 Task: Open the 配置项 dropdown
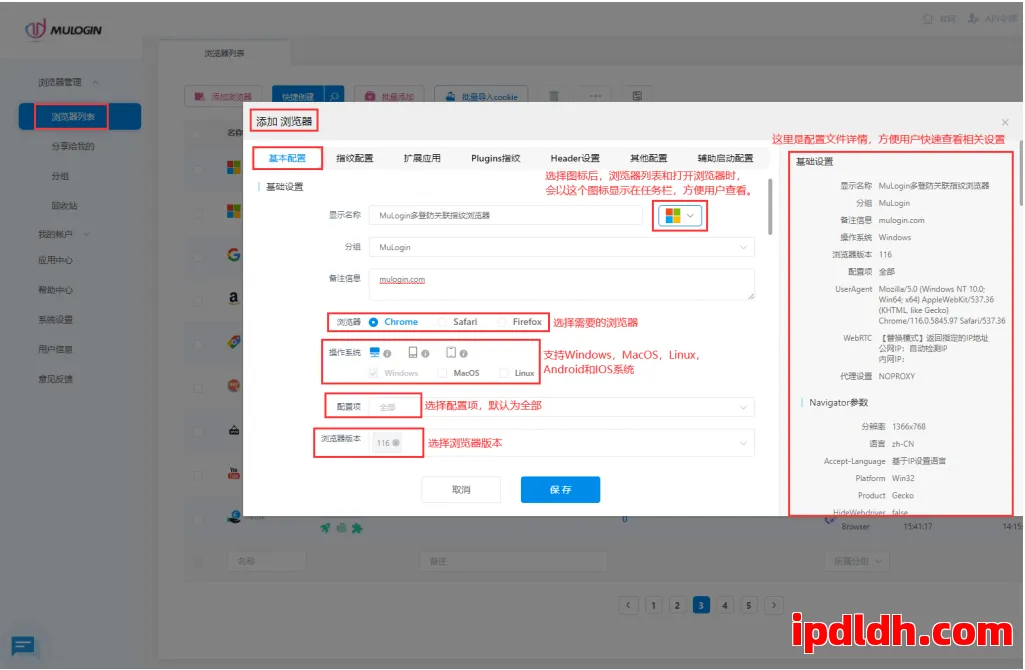[562, 407]
